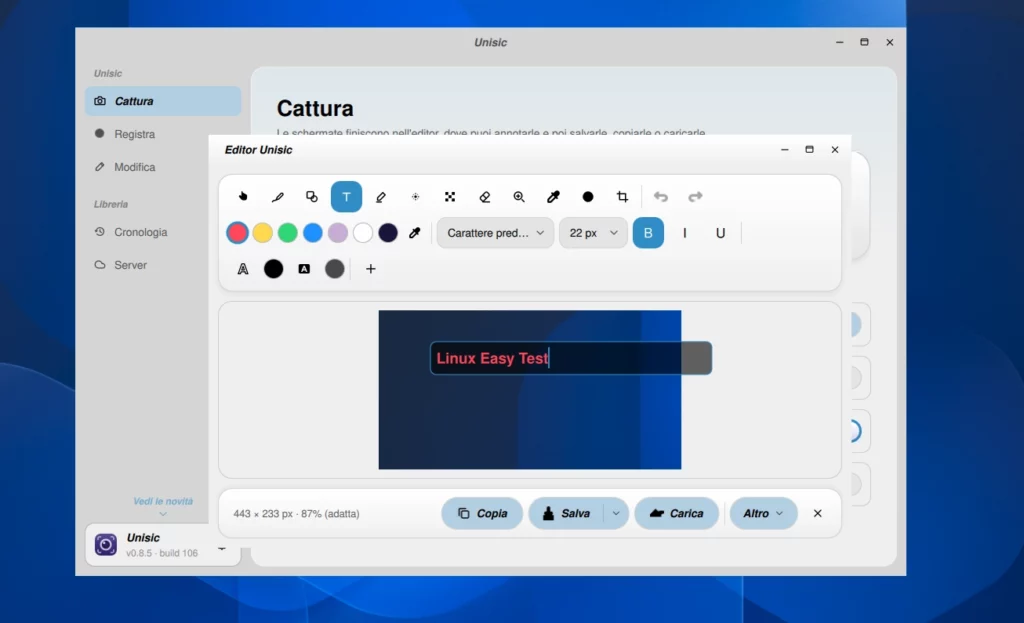
Task: Click into the Linux Easy Test text box
Action: pos(571,358)
